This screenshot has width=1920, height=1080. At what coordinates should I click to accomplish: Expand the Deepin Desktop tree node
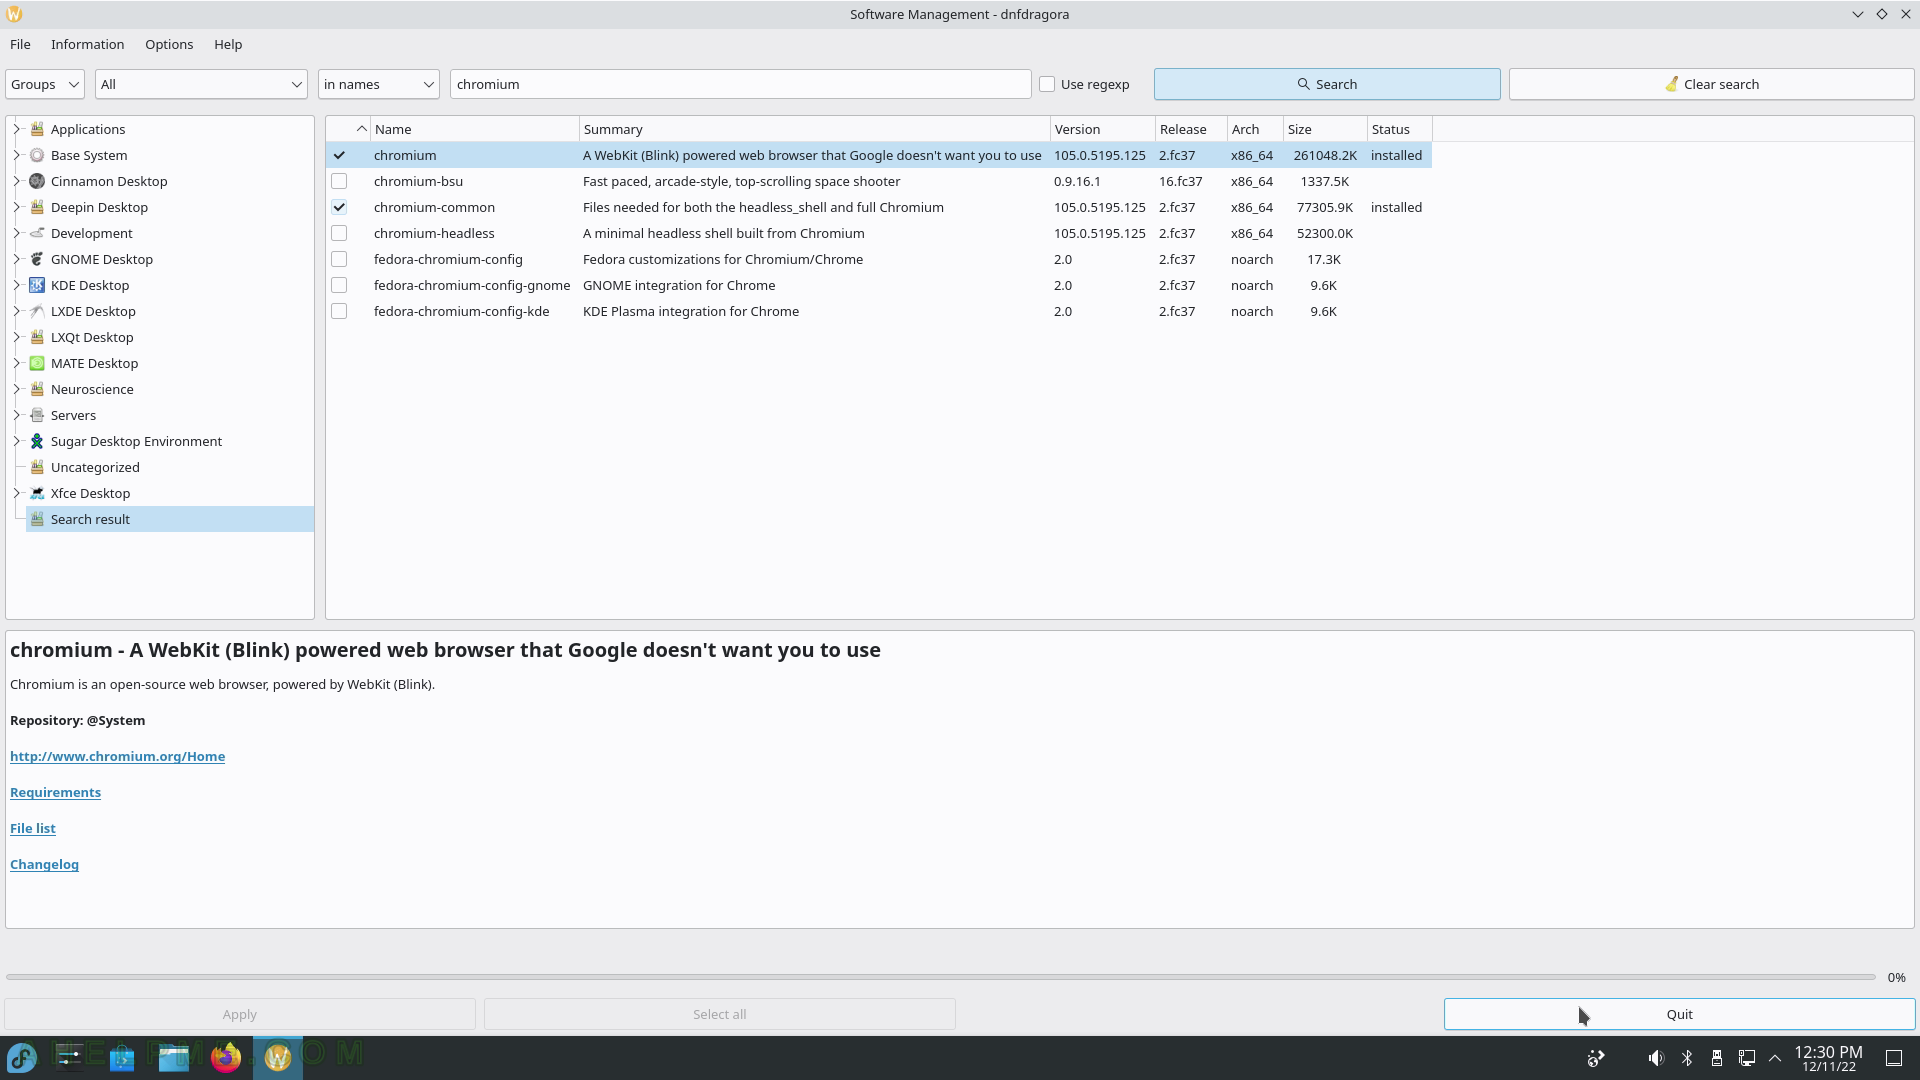click(x=16, y=207)
